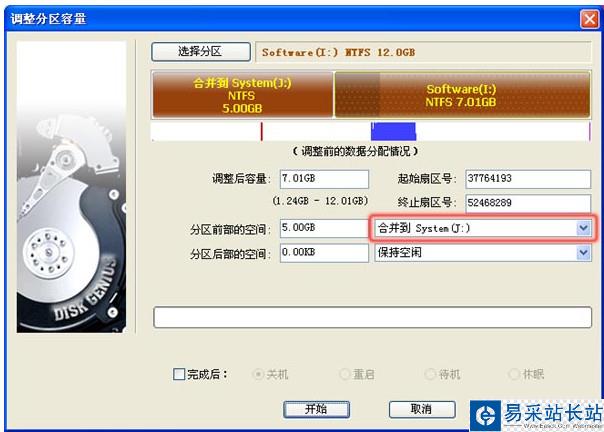The height and width of the screenshot is (432, 604).
Task: Choose the 待机 radio option
Action: 430,374
